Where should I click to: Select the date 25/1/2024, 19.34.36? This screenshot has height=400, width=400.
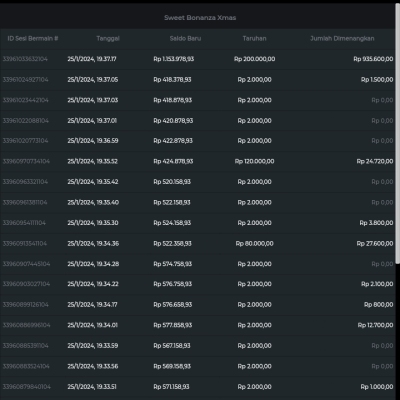(93, 243)
